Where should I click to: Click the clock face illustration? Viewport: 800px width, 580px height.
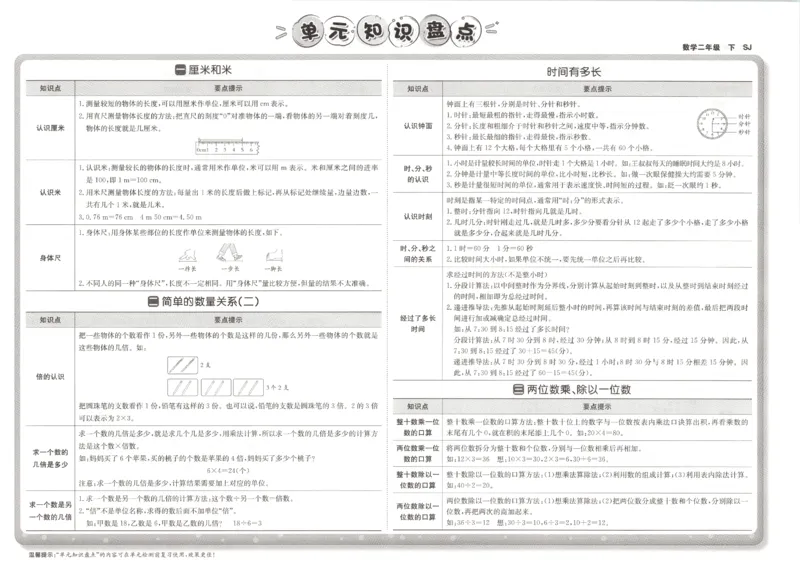click(x=712, y=123)
